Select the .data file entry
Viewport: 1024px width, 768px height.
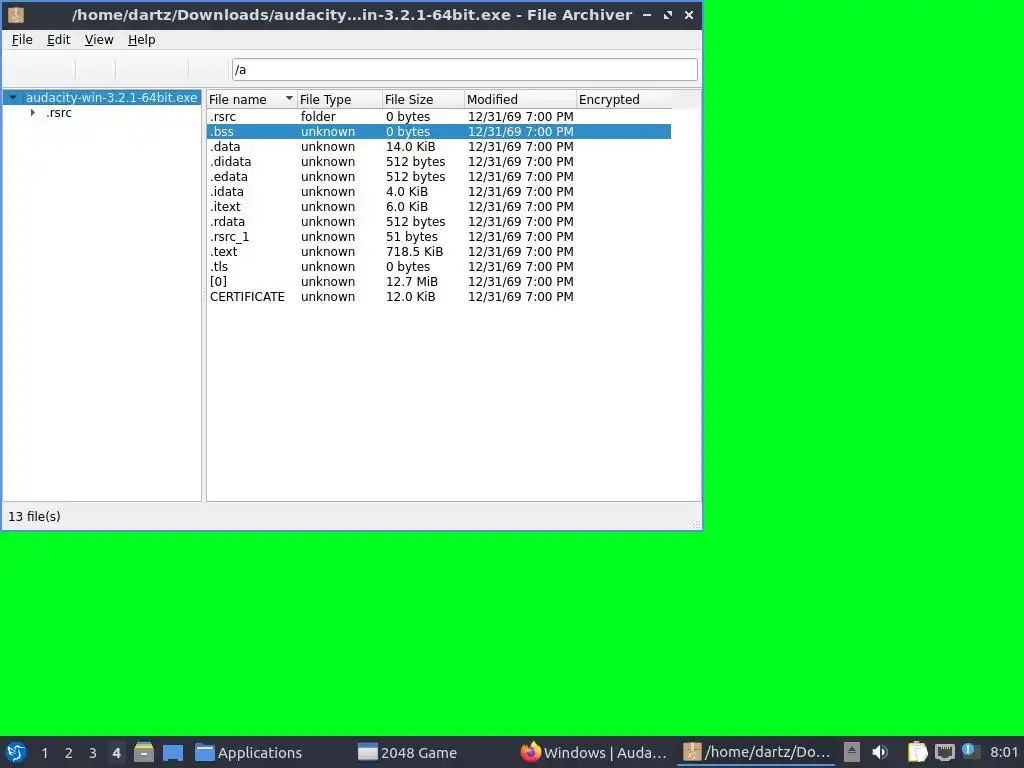[439, 146]
